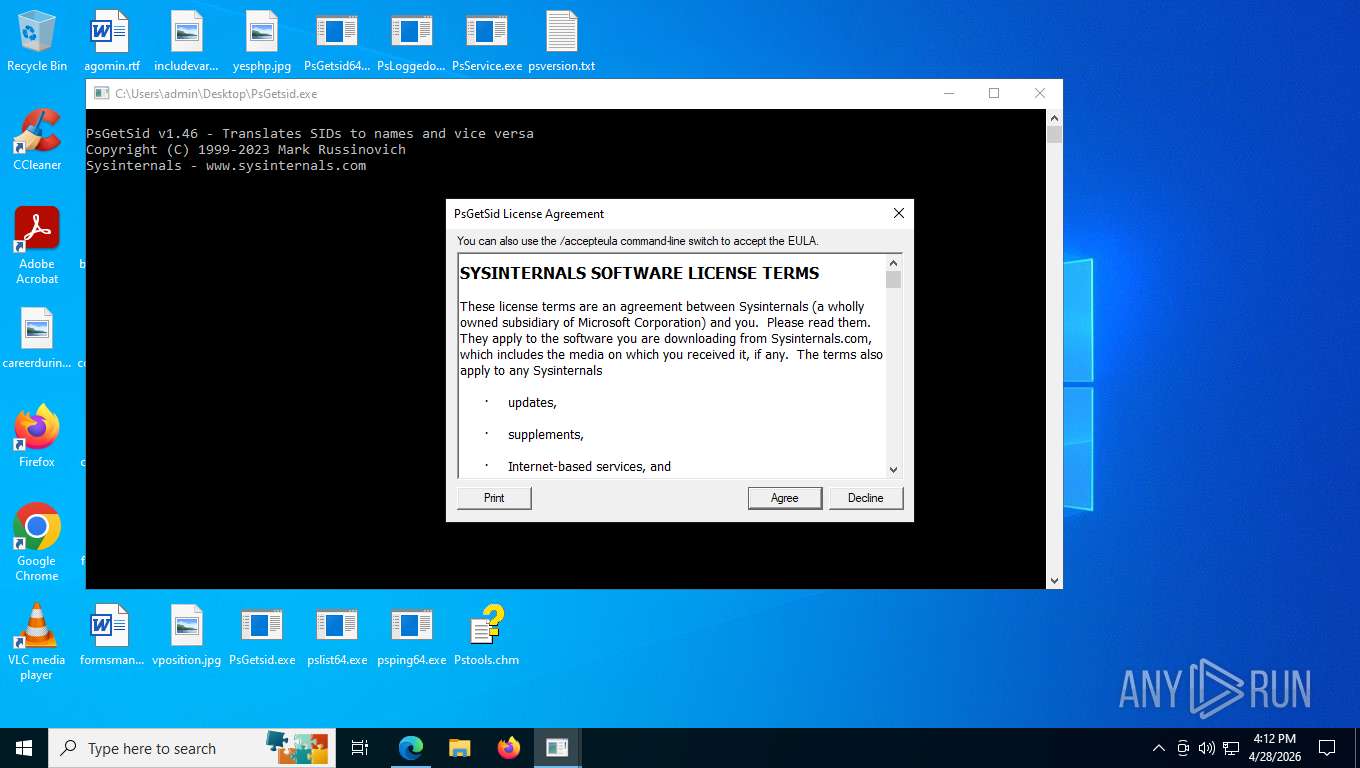This screenshot has width=1360, height=768.
Task: Click the license text scroll-up arrow
Action: 894,263
